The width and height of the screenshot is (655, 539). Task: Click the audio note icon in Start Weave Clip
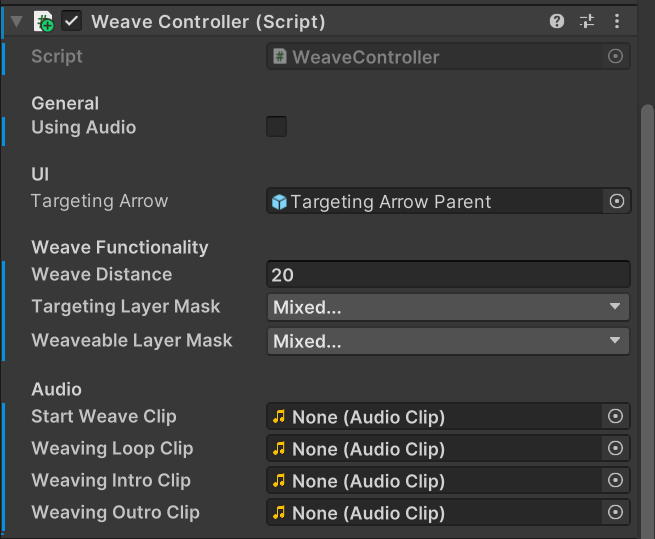pos(279,416)
